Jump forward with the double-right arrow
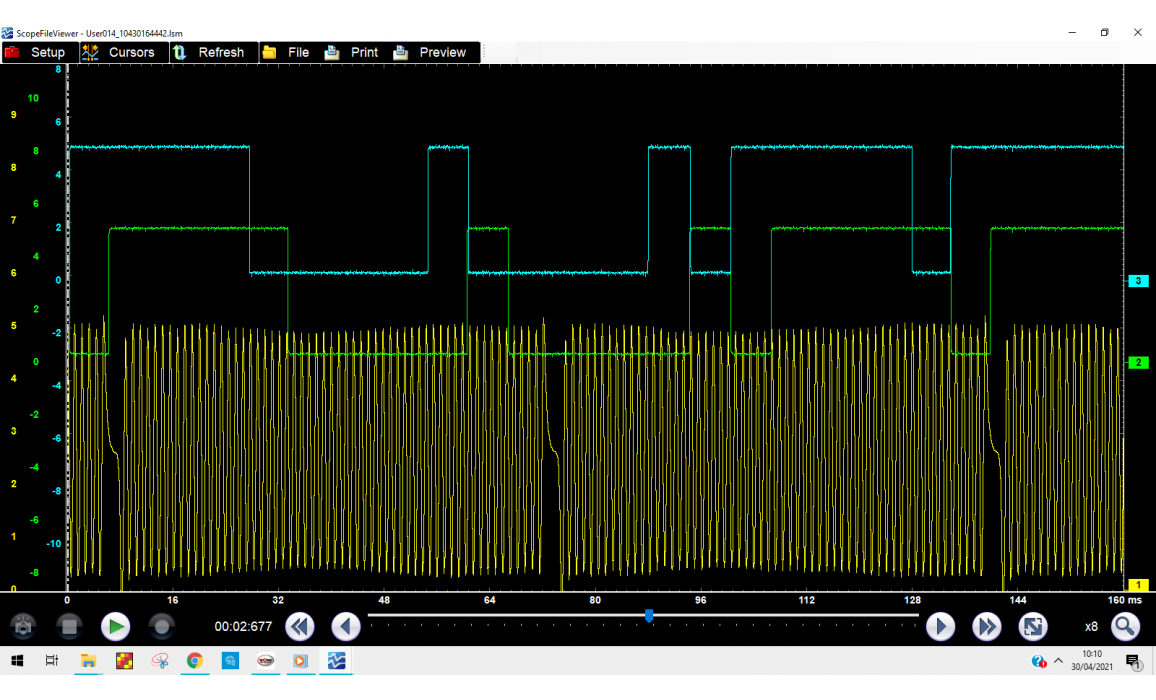The height and width of the screenshot is (700, 1156). [987, 627]
